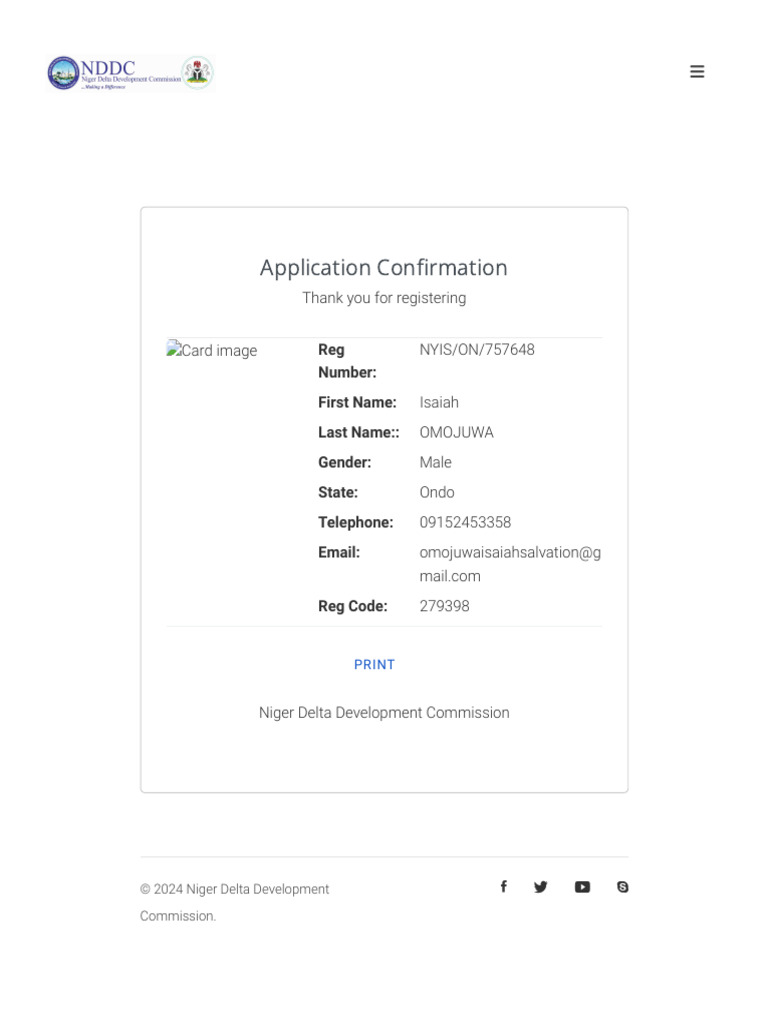The width and height of the screenshot is (768, 1024).
Task: Click the 2024 copyright notice
Action: point(234,903)
